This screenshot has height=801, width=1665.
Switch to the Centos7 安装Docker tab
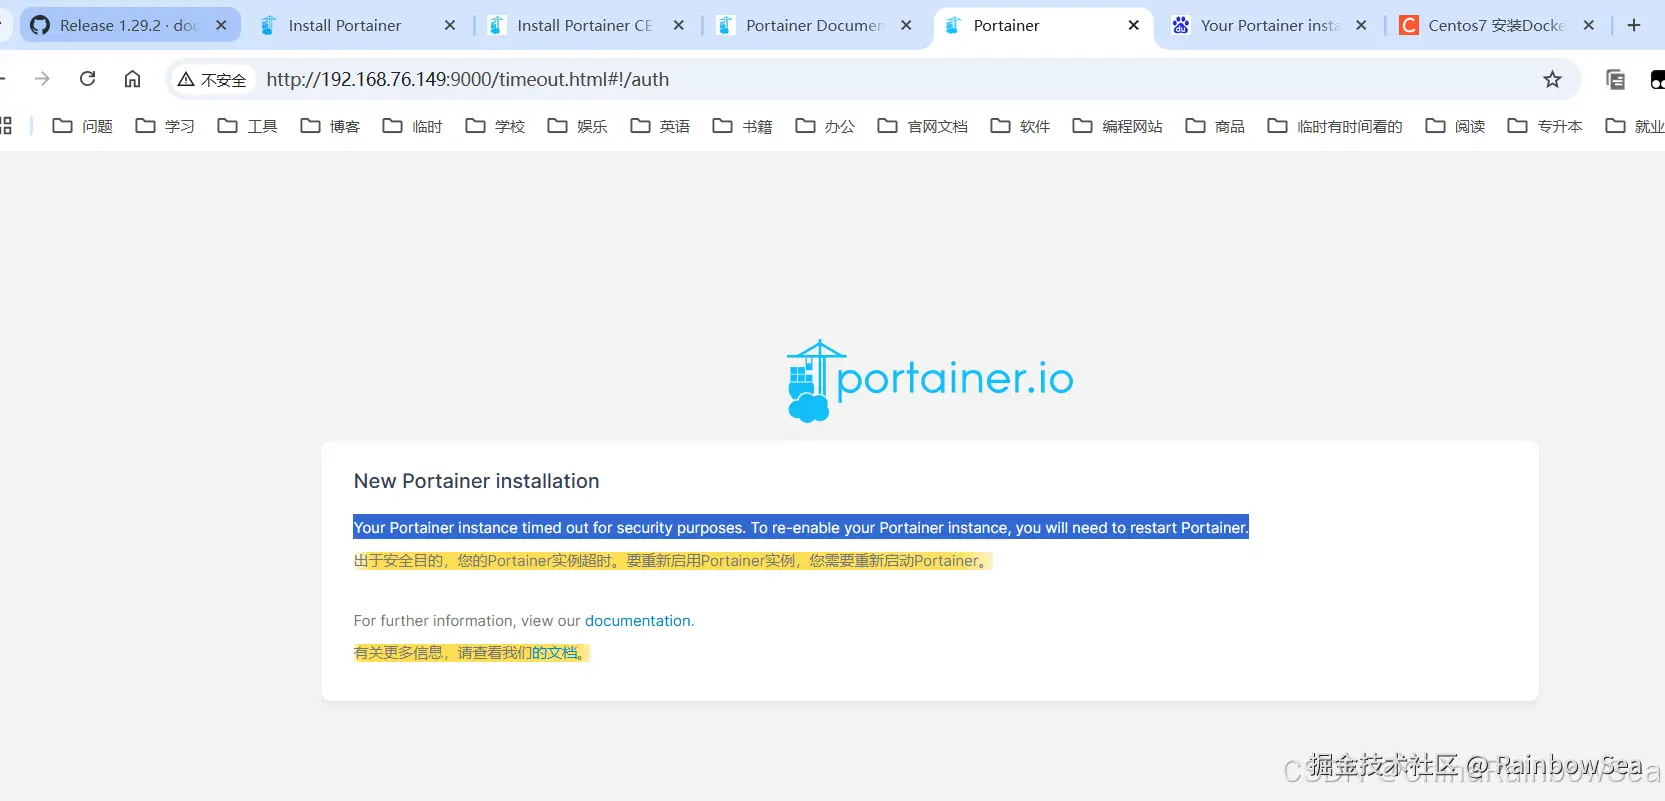click(1496, 25)
